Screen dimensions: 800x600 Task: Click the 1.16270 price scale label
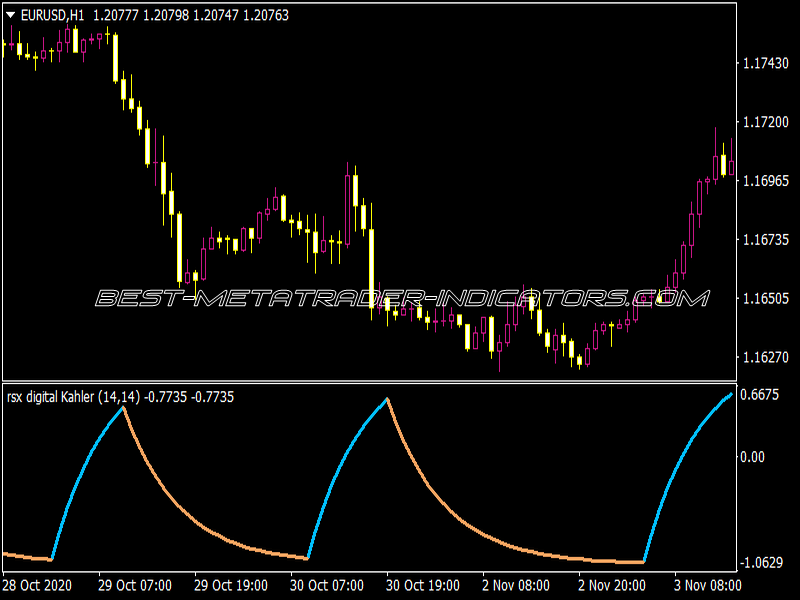pos(765,357)
